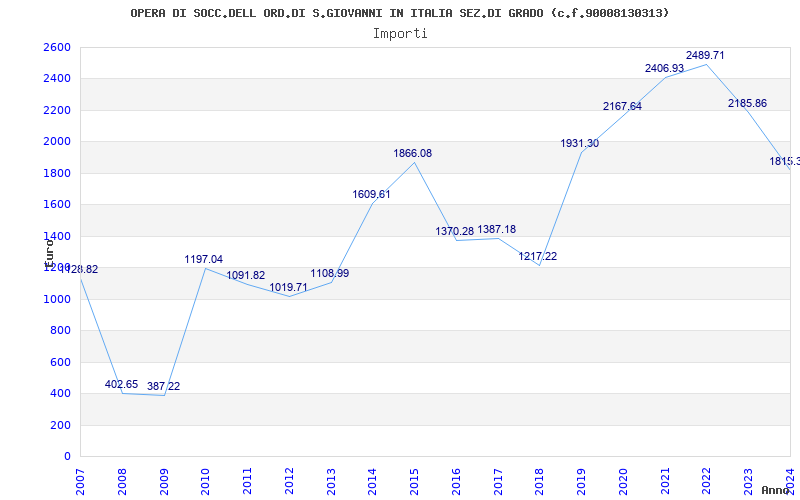Click the y-axis tick 0
The image size is (800, 500).
click(67, 456)
